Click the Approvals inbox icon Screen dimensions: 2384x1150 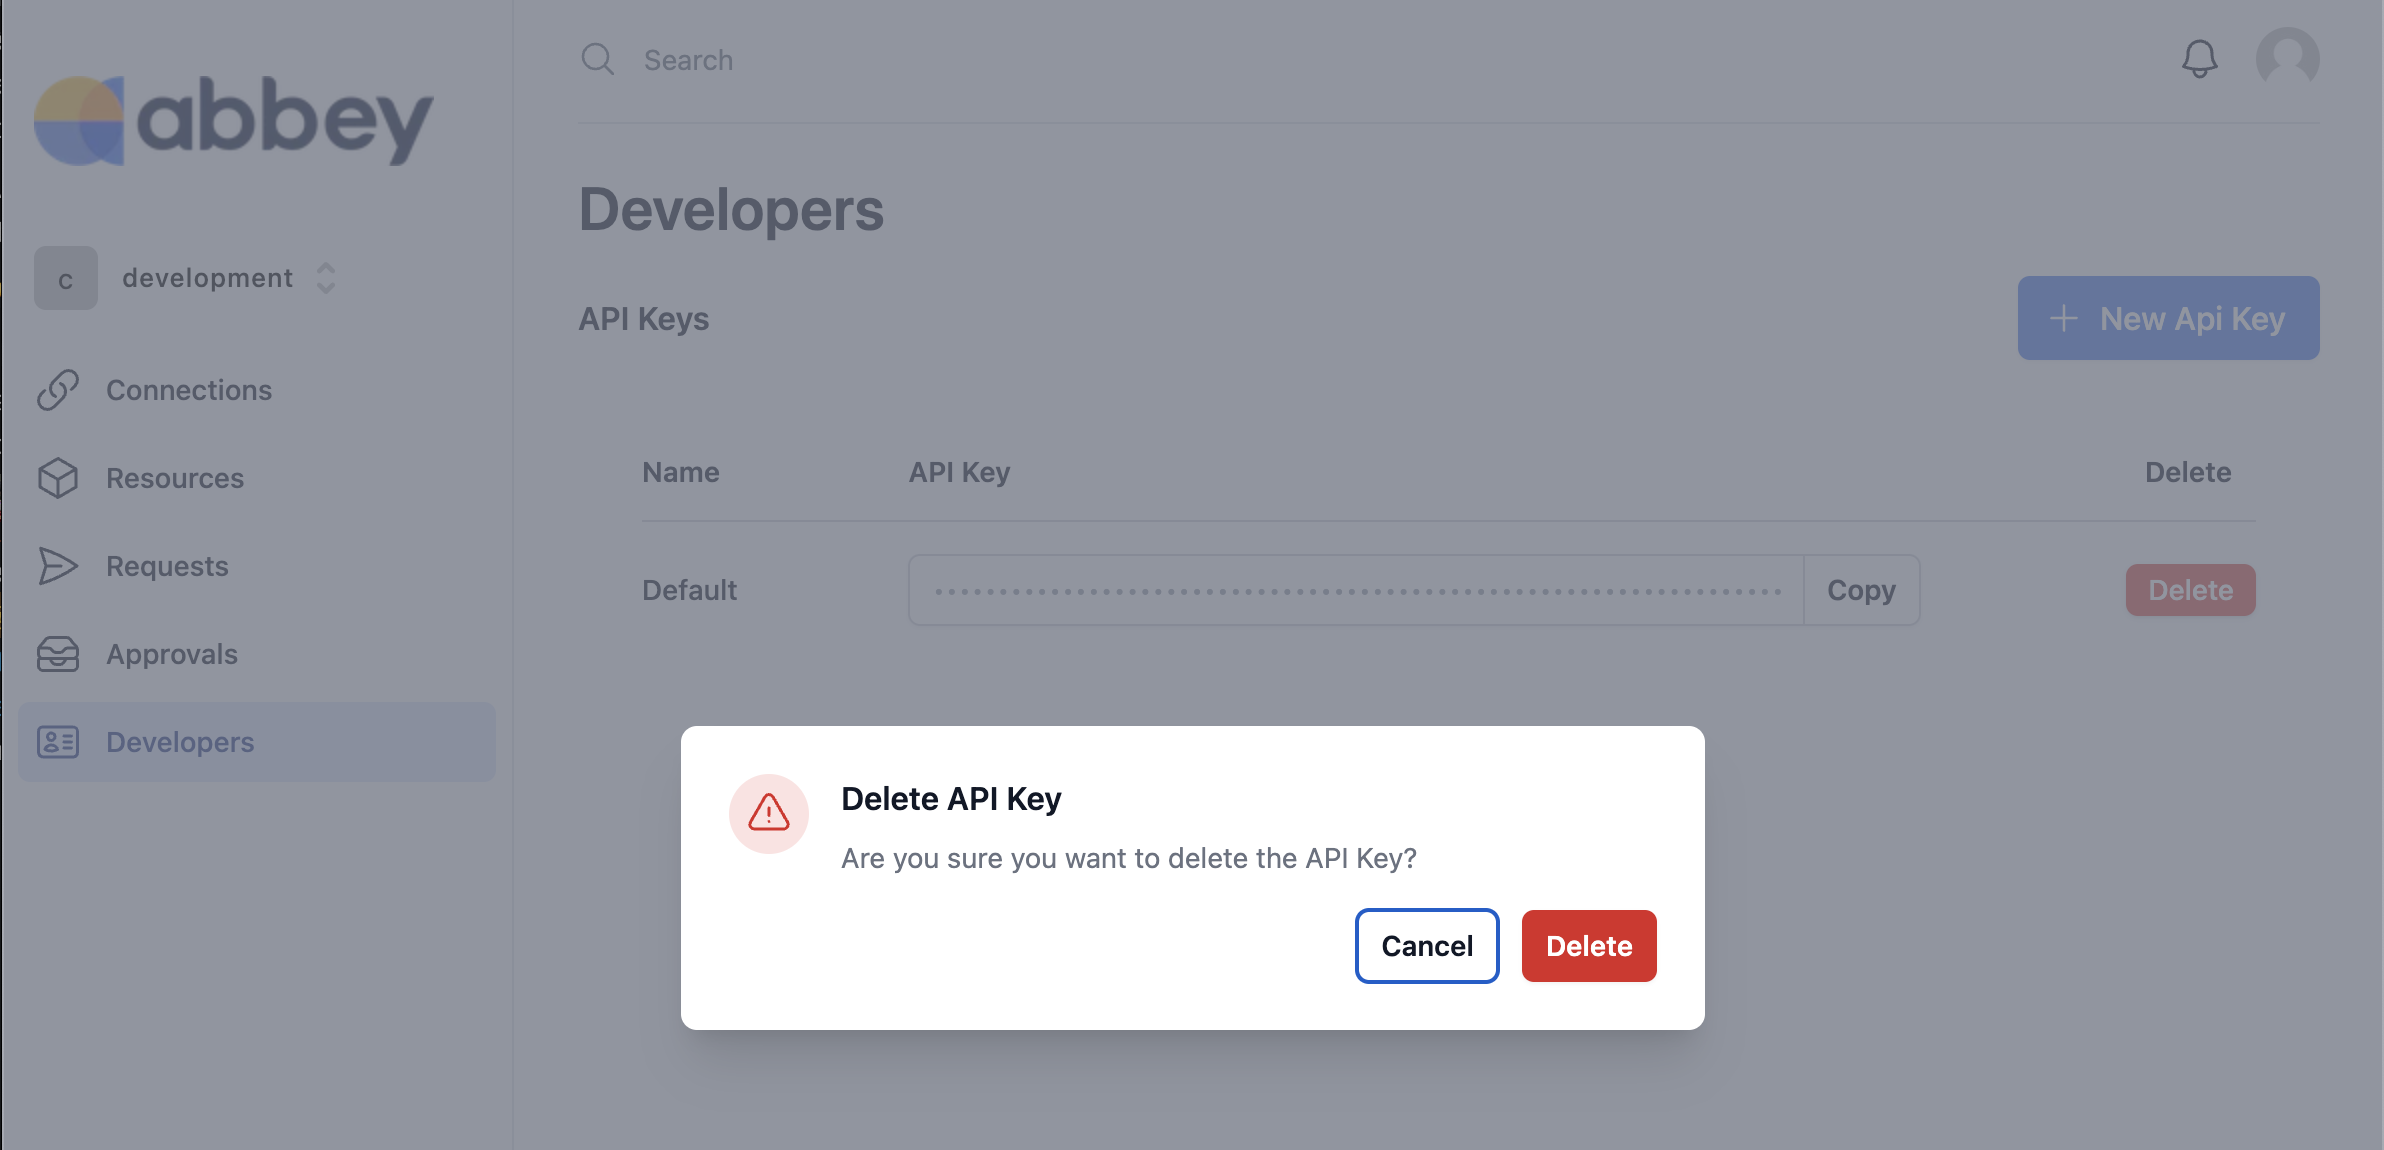pyautogui.click(x=58, y=654)
